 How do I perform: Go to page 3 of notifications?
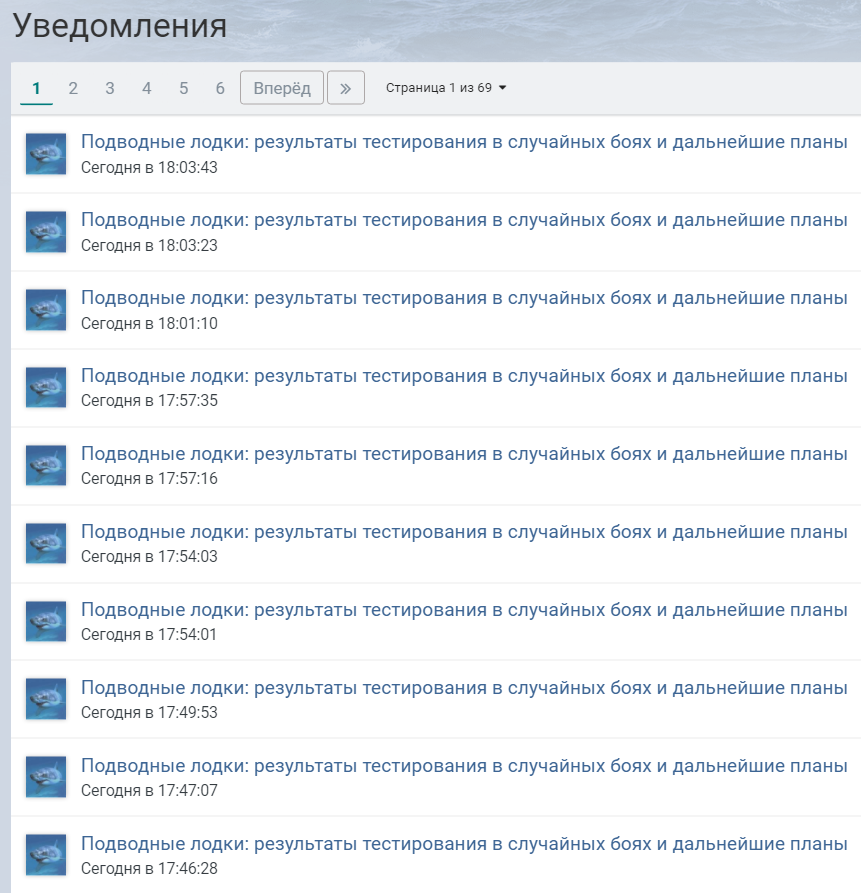(110, 88)
